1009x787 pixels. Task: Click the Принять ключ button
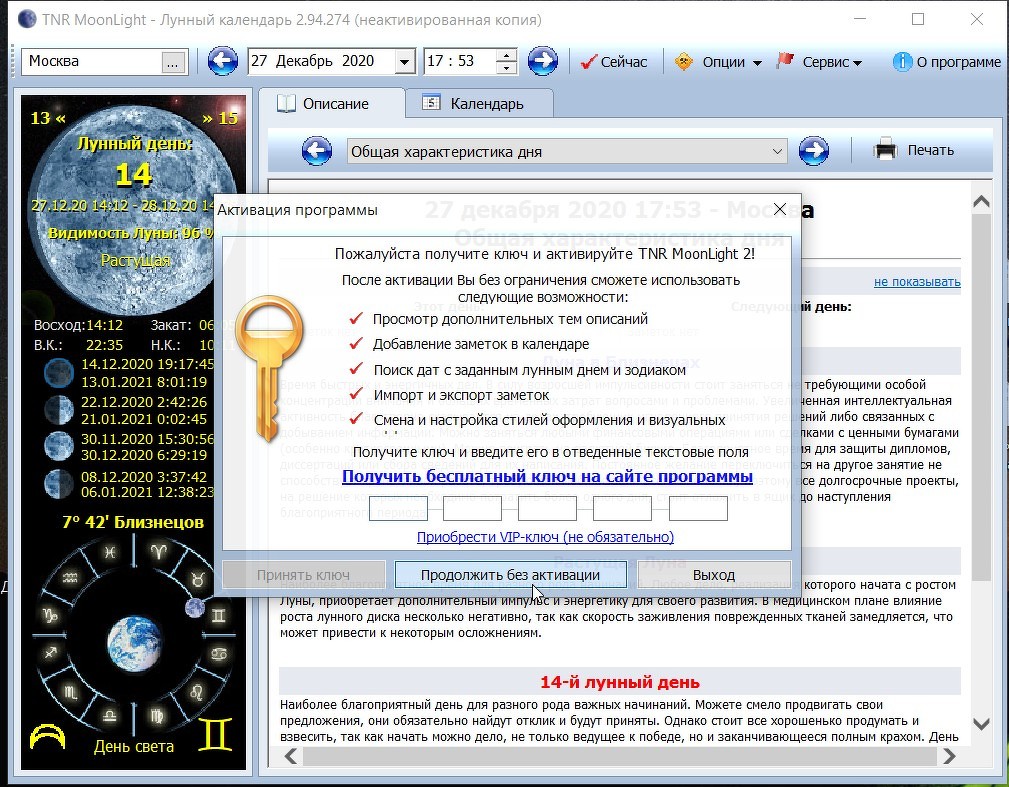click(x=303, y=575)
